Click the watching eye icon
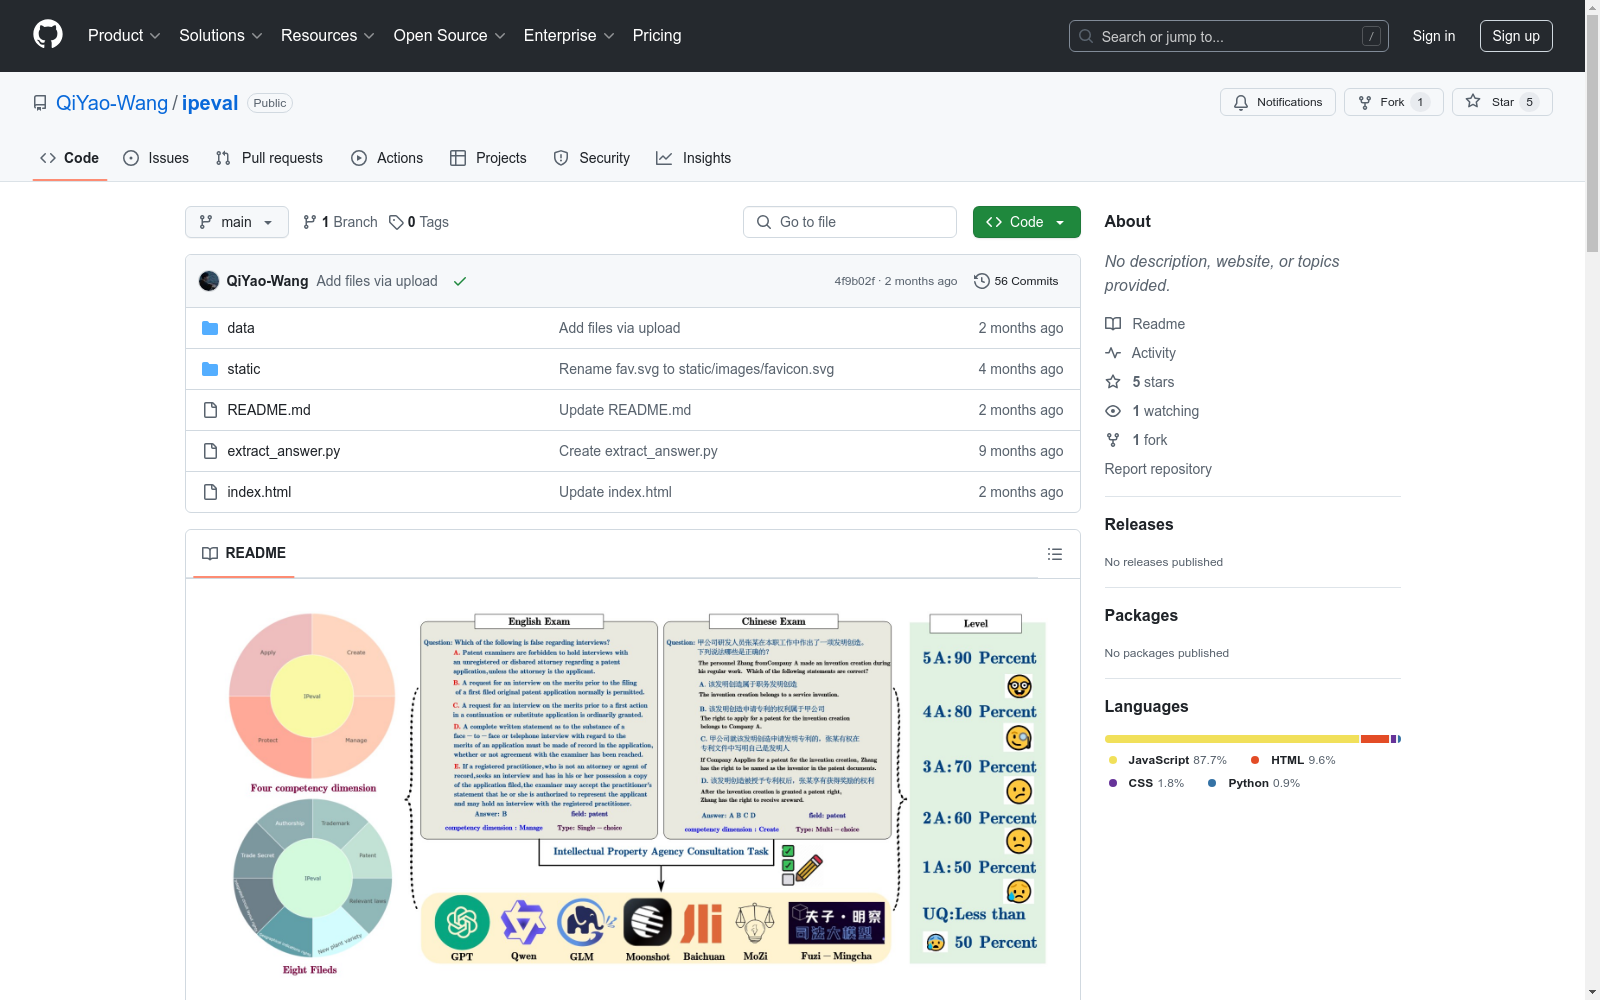The height and width of the screenshot is (1000, 1600). pos(1113,411)
